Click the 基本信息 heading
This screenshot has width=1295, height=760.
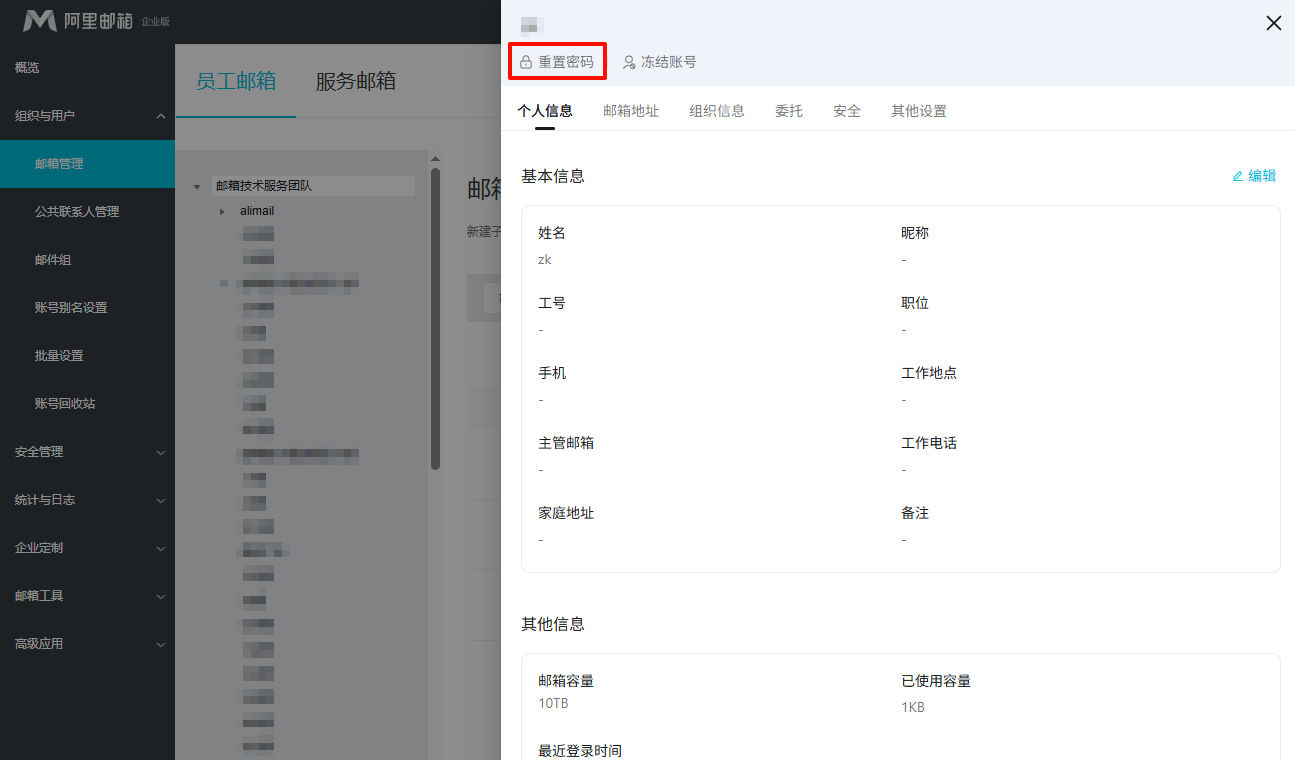553,176
